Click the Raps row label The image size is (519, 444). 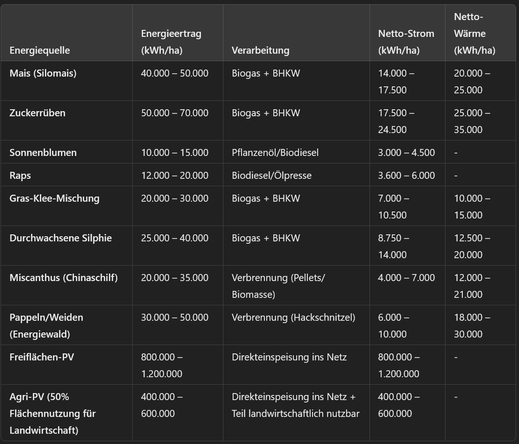[x=20, y=176]
